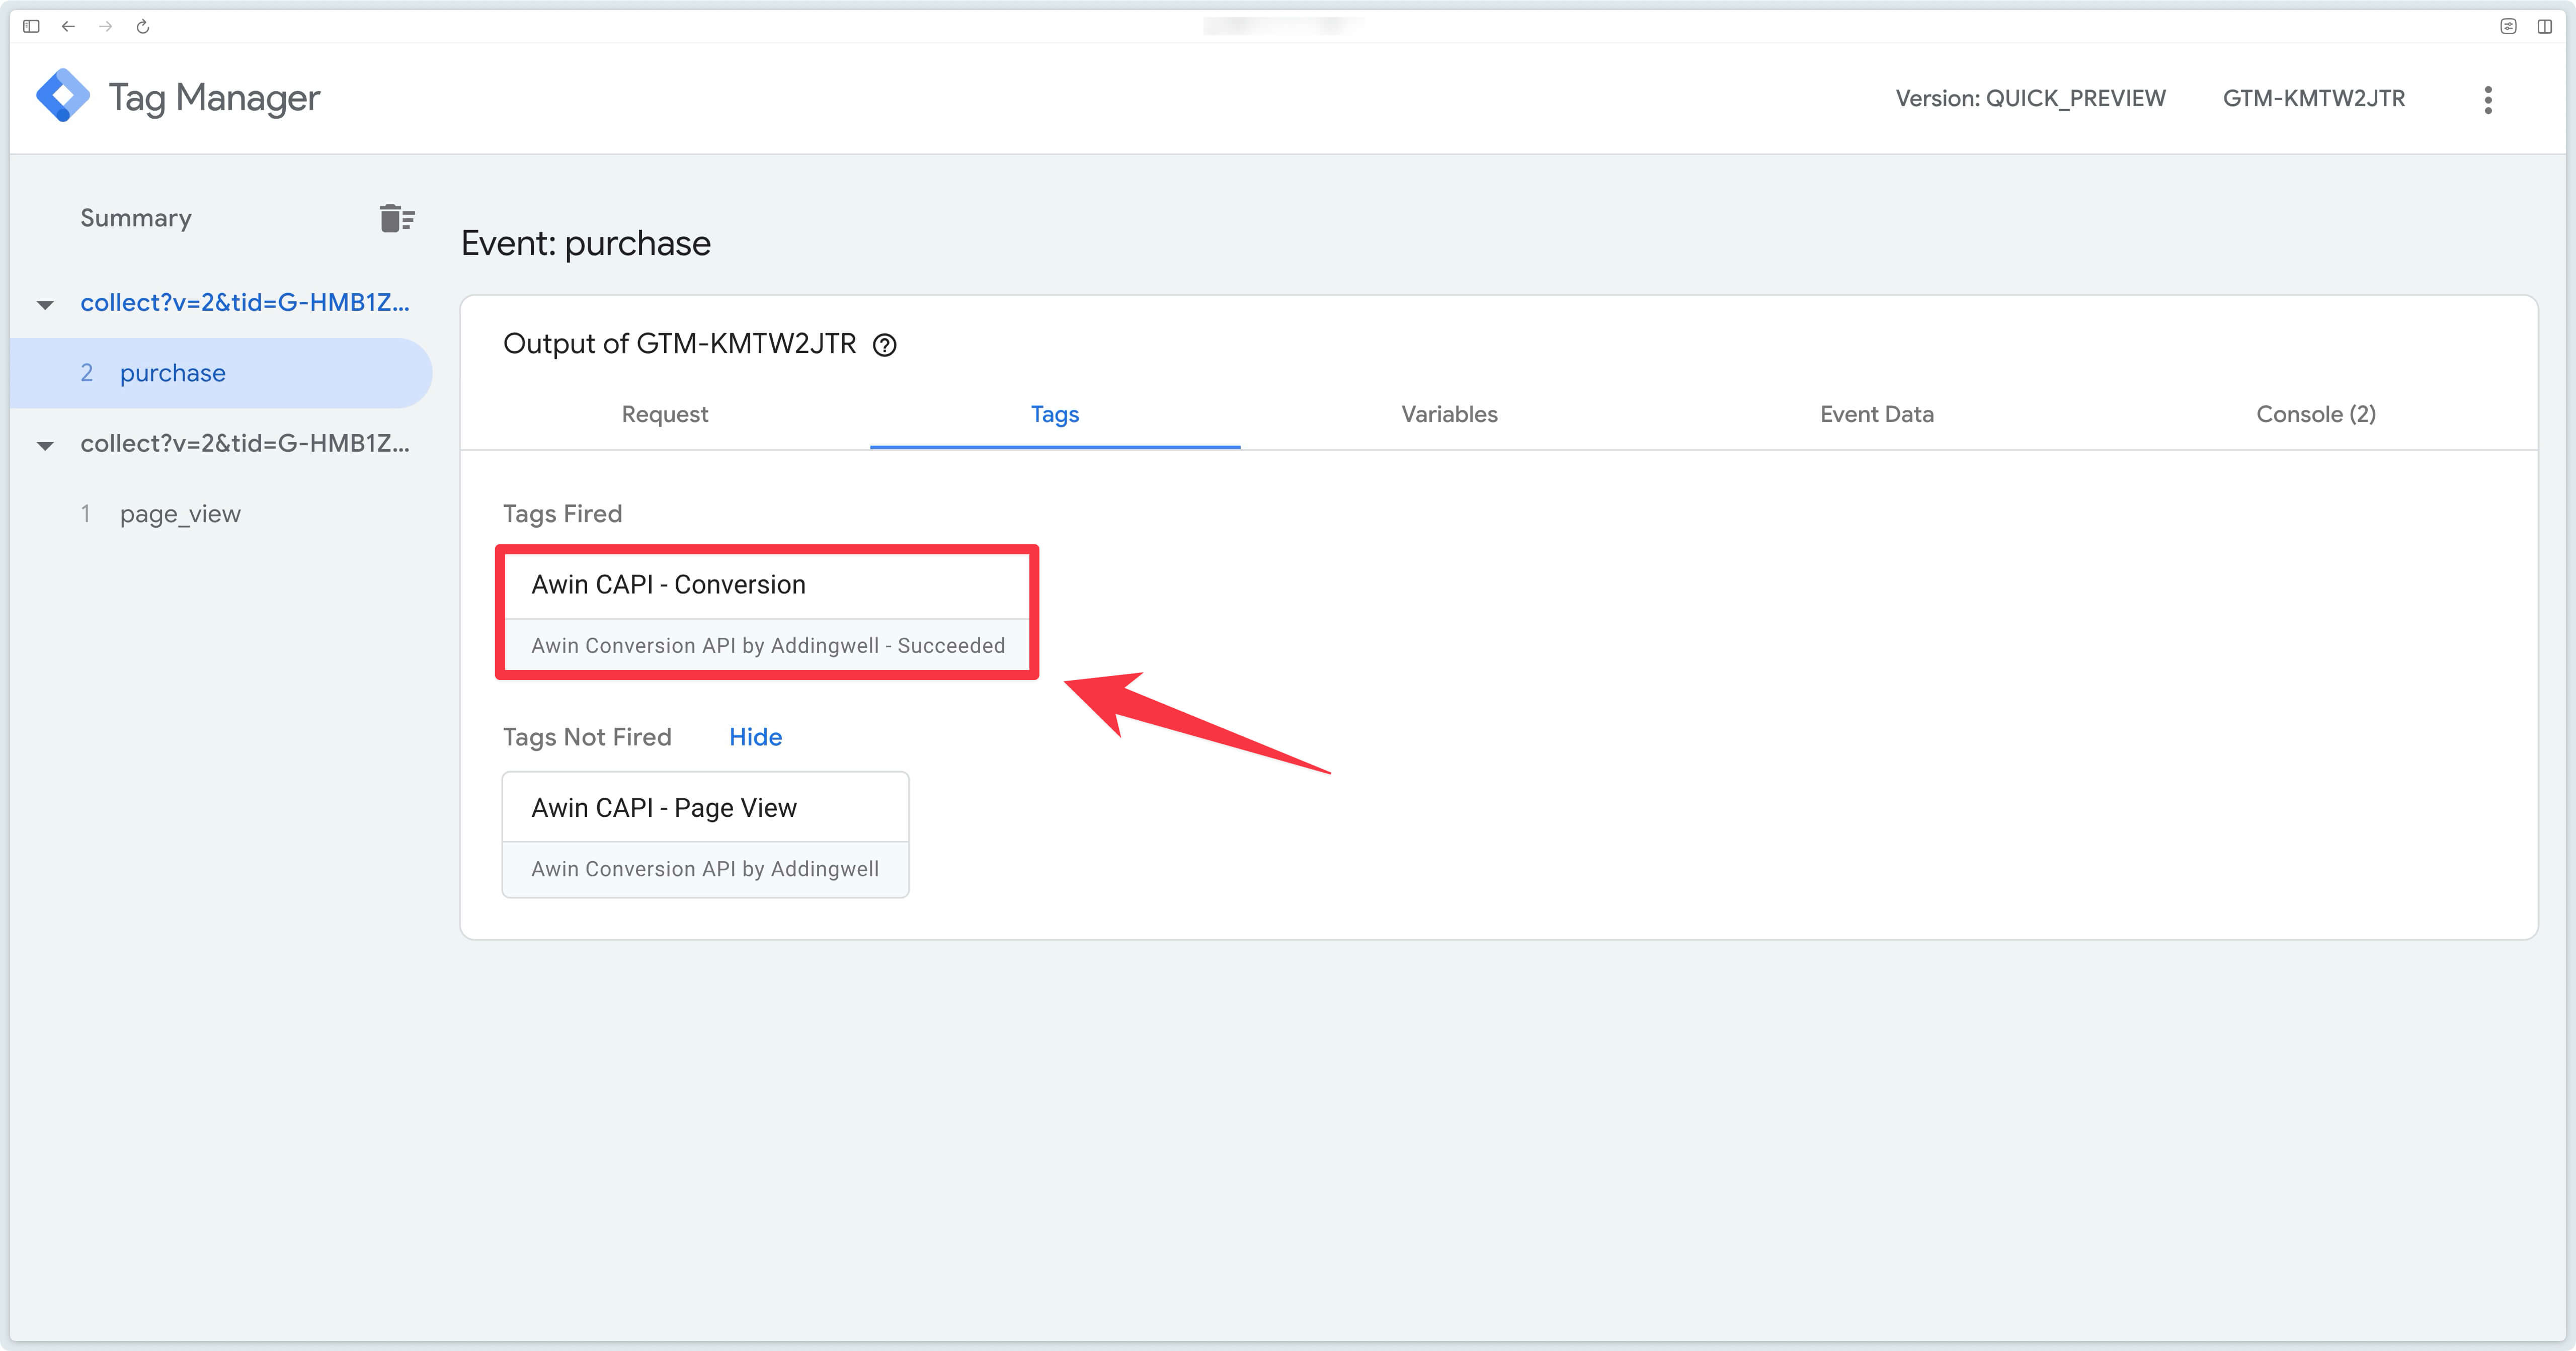
Task: Open the three-dot more options menu
Action: [x=2488, y=99]
